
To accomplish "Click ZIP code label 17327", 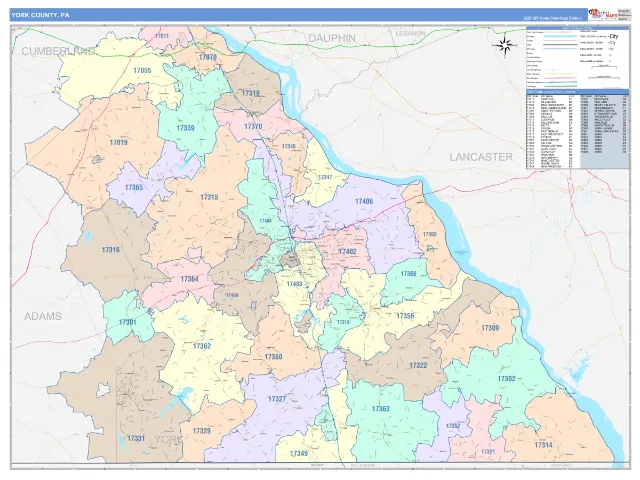I will [277, 399].
